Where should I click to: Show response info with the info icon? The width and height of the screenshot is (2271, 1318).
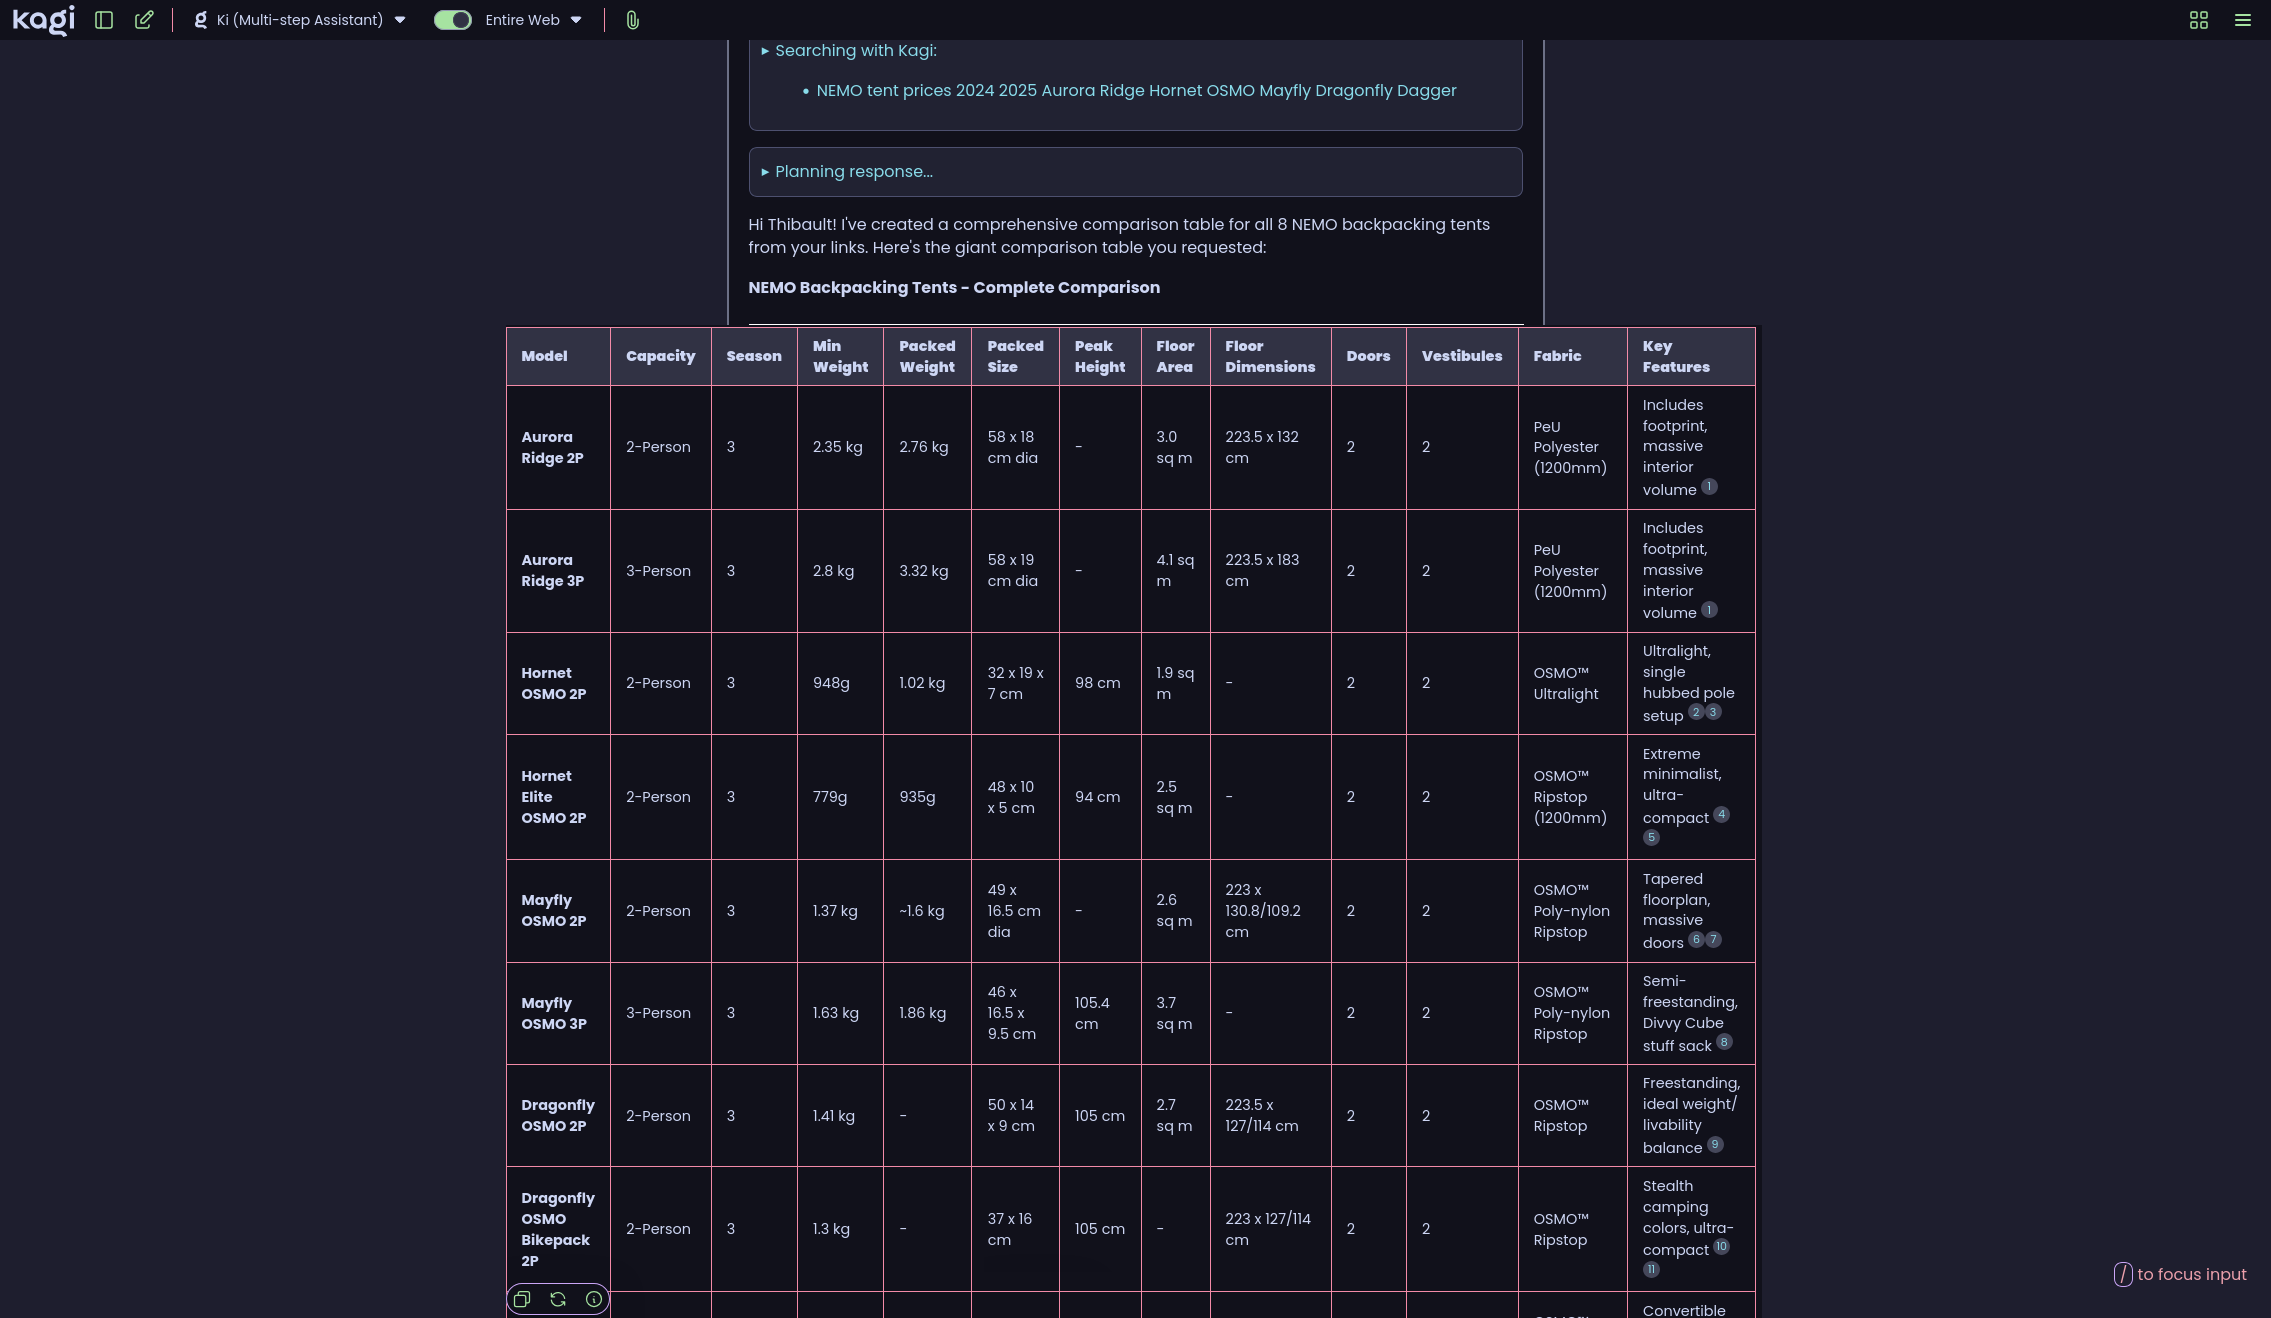594,1299
